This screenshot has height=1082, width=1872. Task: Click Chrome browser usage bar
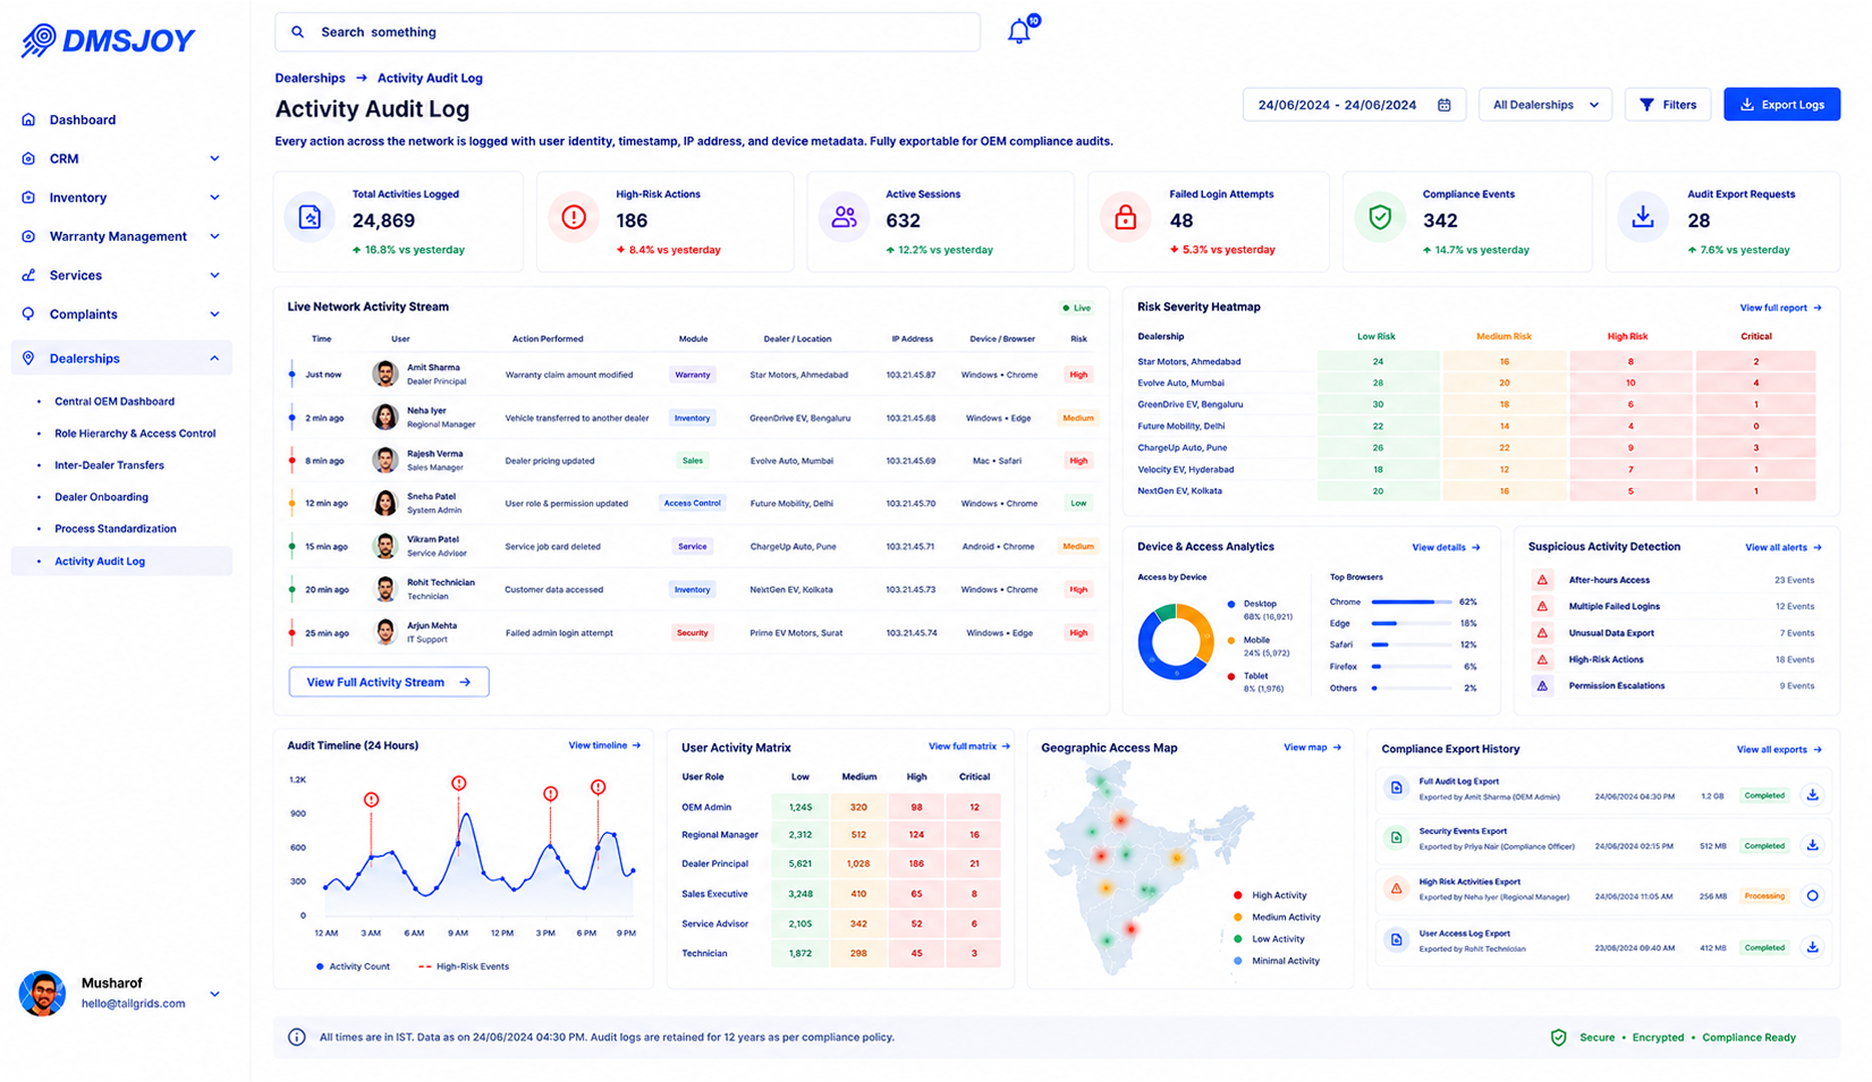1411,602
